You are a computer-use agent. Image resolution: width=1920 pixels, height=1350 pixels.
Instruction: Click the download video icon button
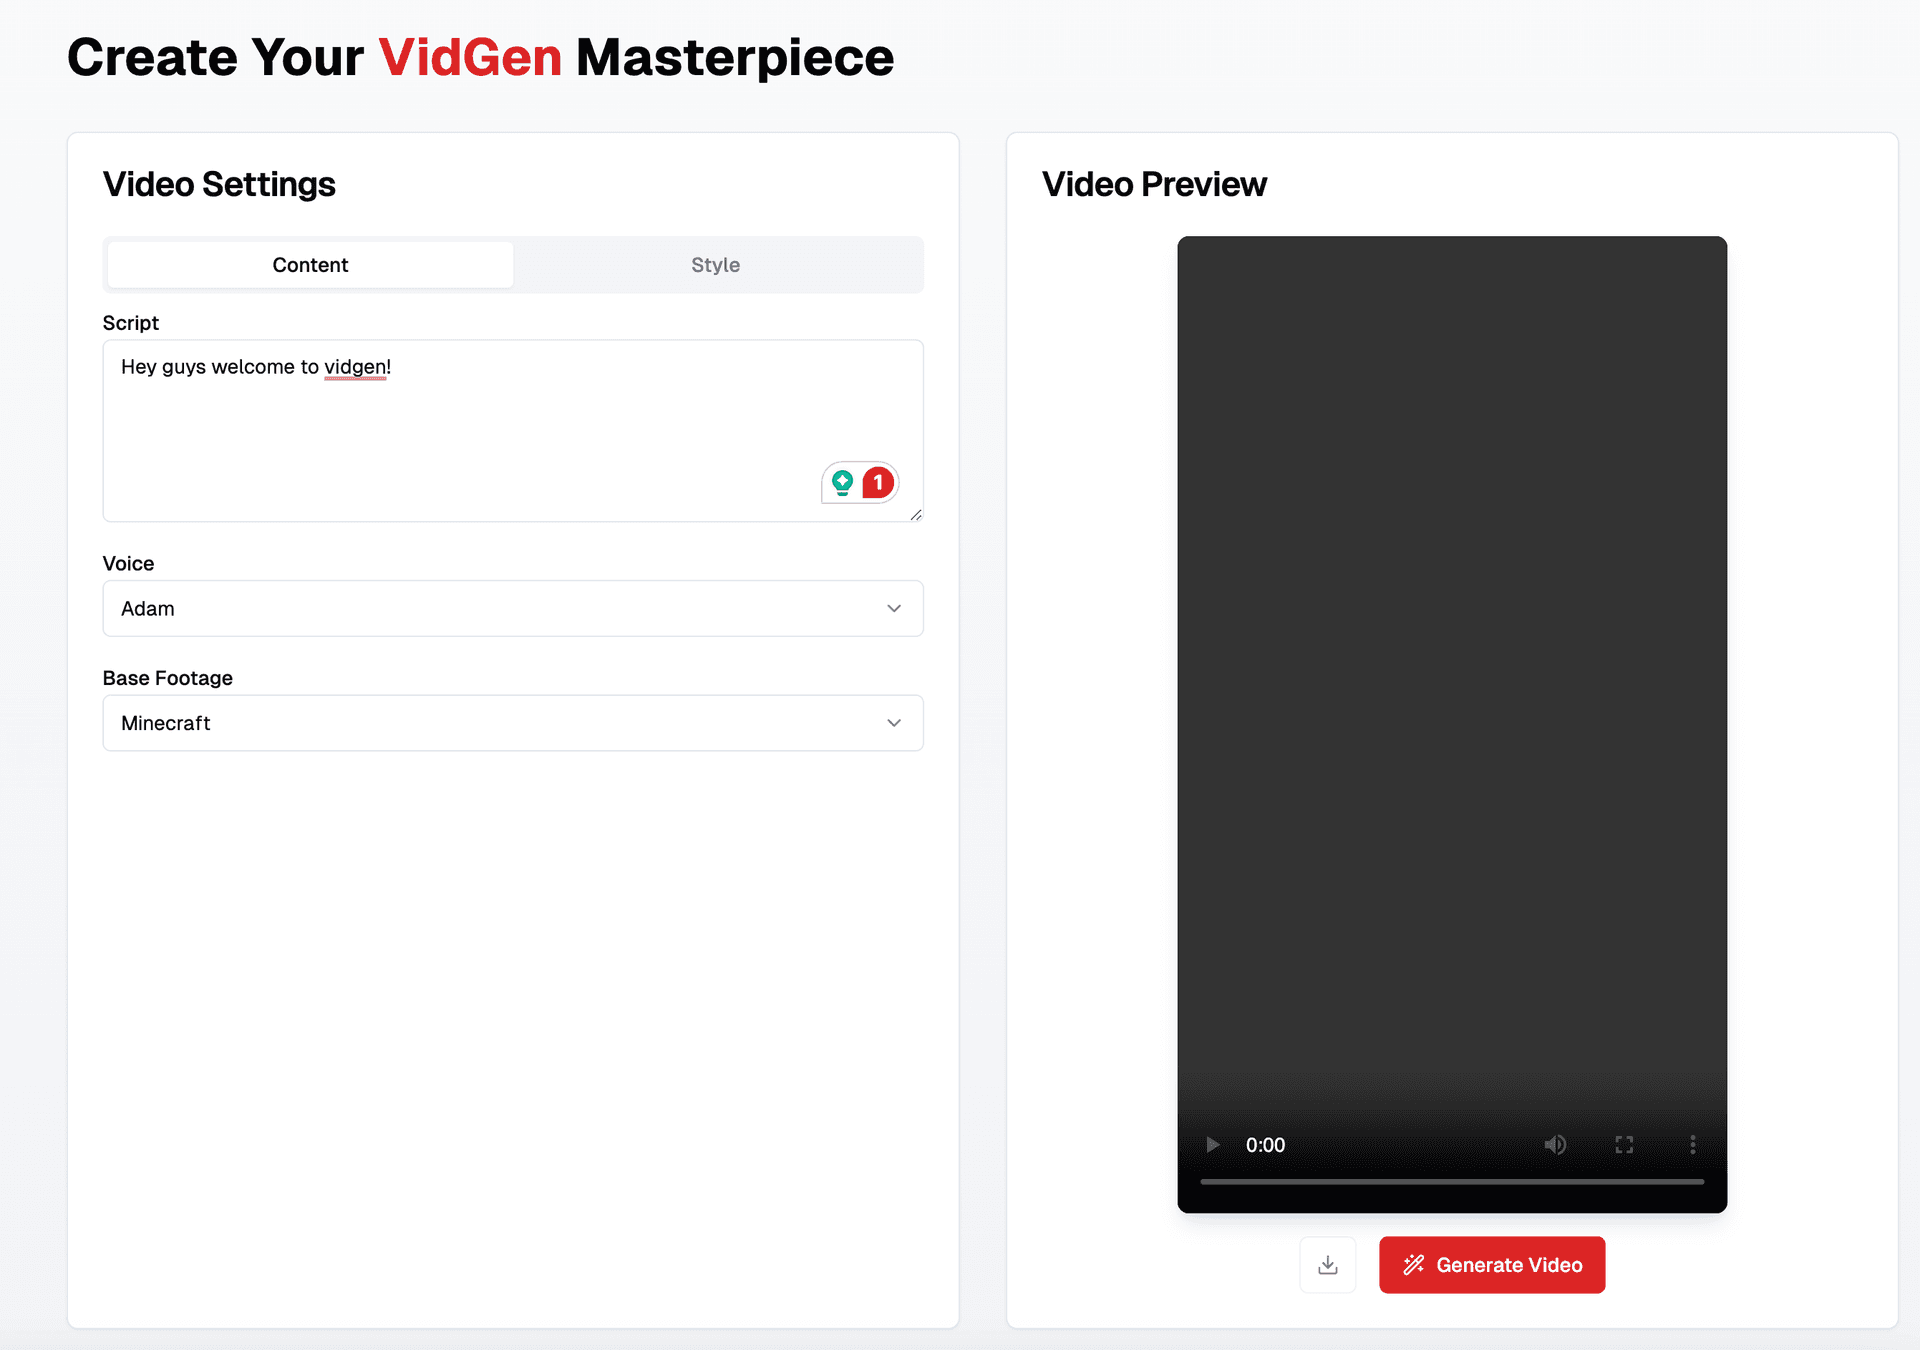[1327, 1265]
